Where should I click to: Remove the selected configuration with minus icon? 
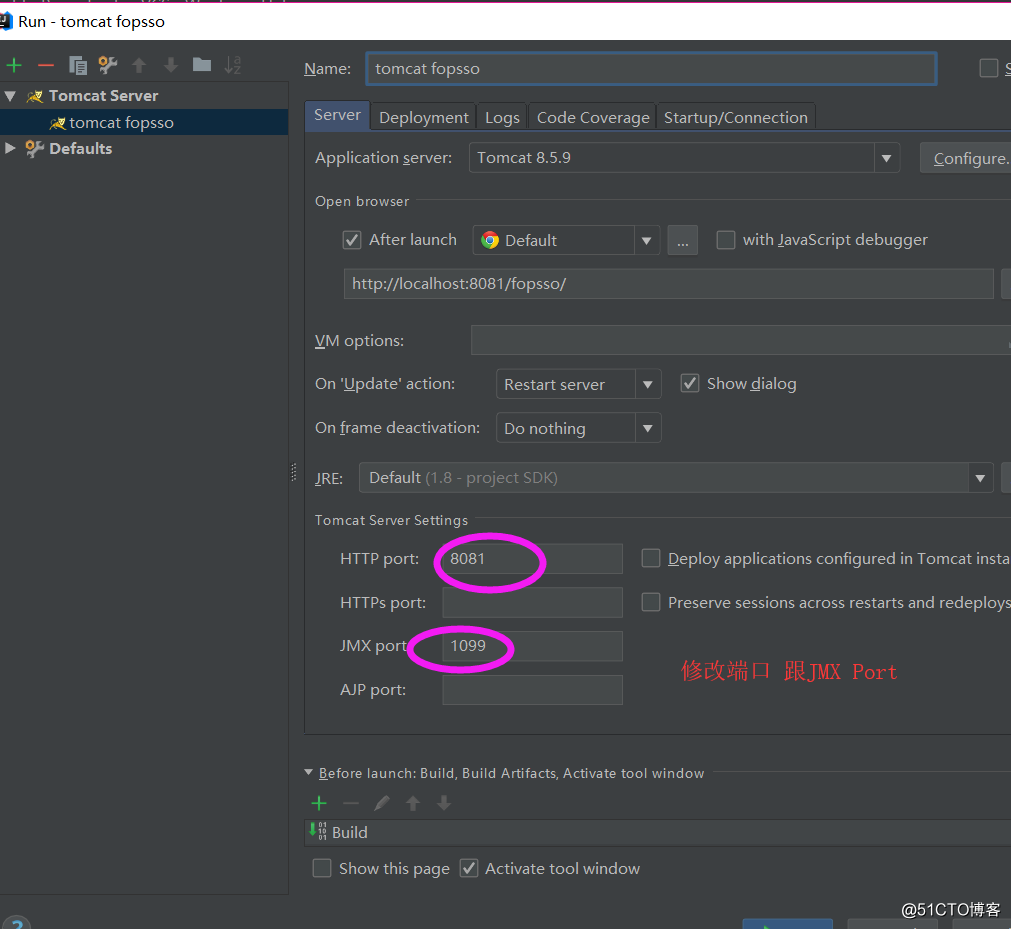pyautogui.click(x=46, y=65)
